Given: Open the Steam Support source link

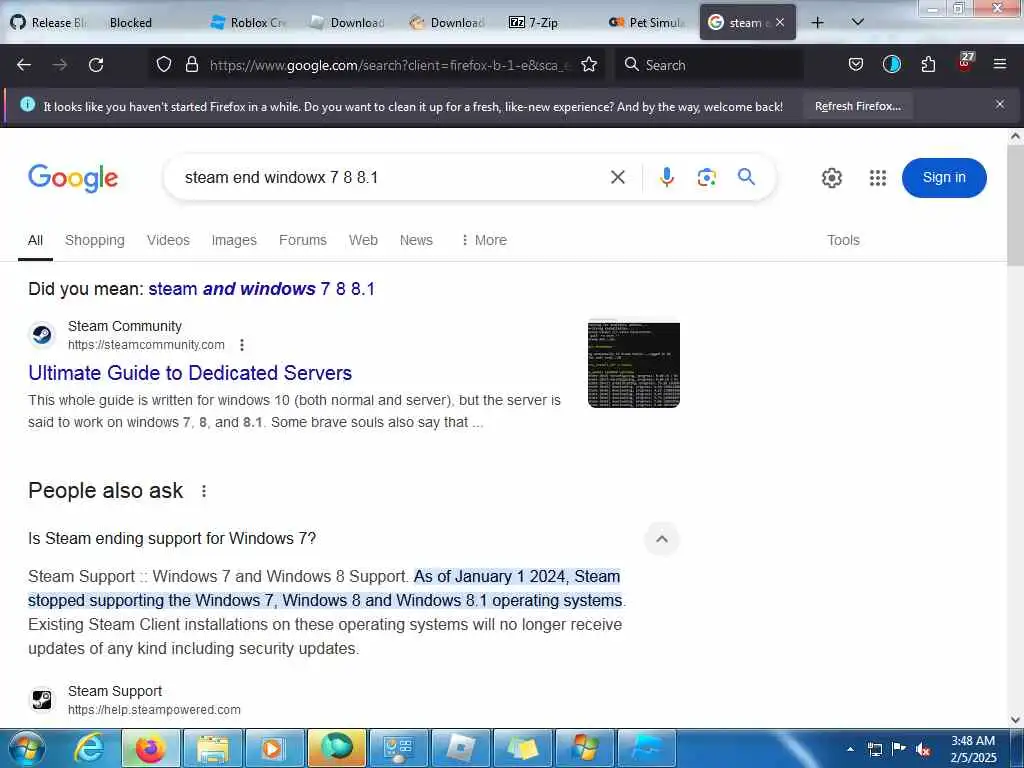Looking at the screenshot, I should [x=135, y=699].
